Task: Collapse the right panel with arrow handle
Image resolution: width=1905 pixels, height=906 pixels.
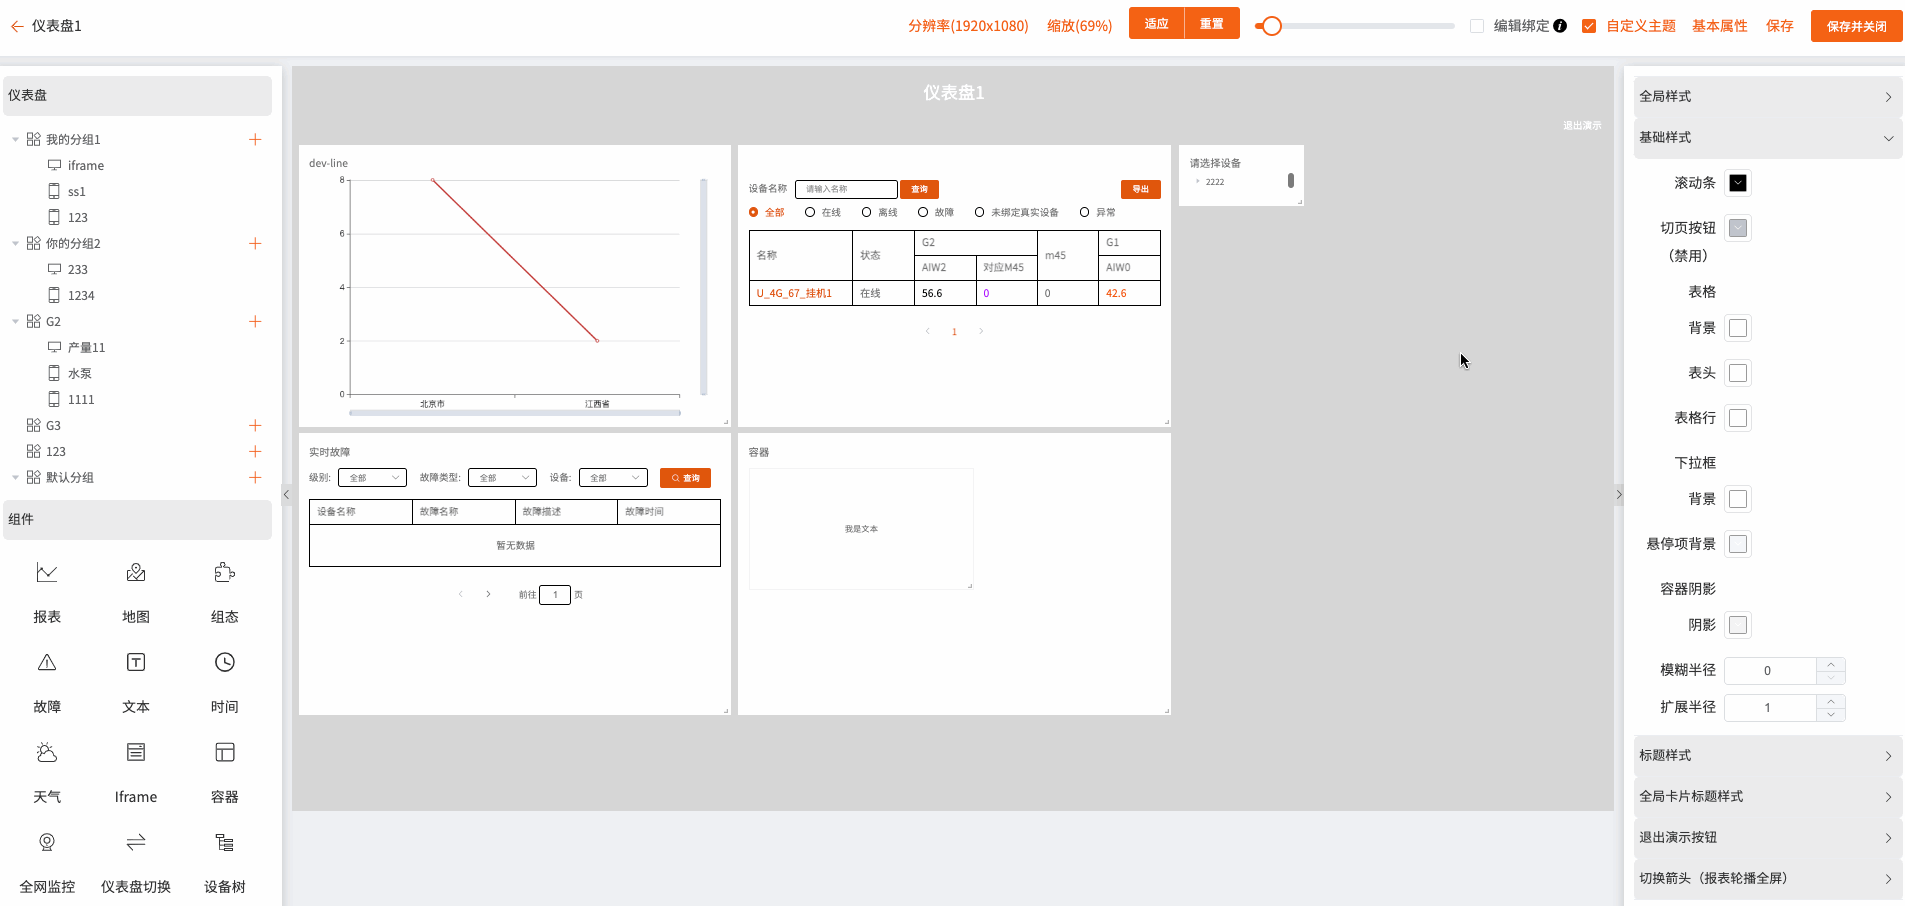Action: click(1619, 494)
